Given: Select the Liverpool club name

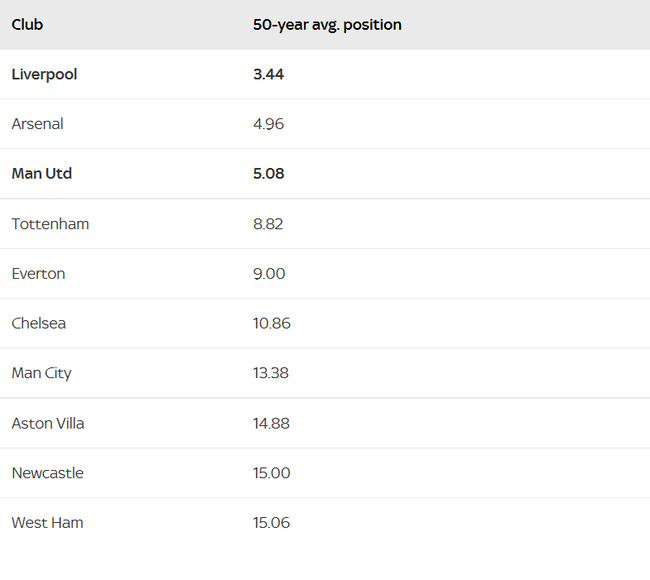Looking at the screenshot, I should [44, 74].
